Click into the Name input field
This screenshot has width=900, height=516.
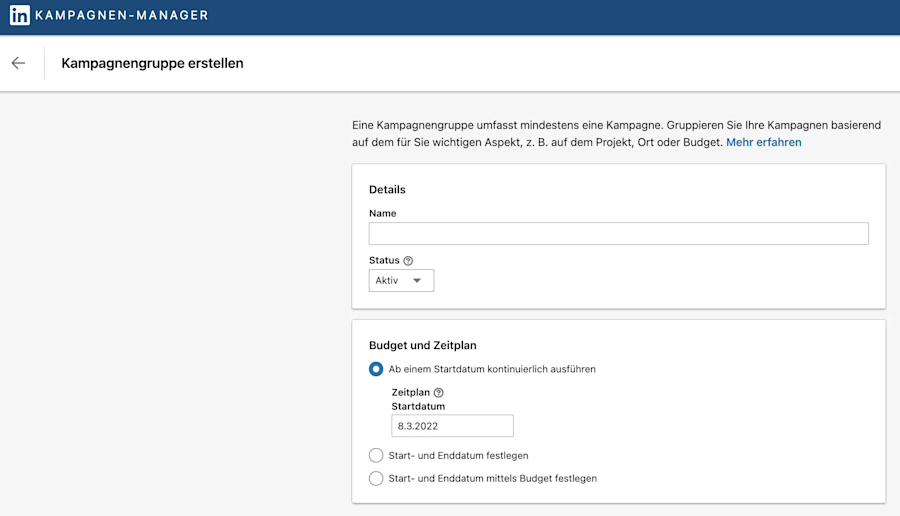click(618, 234)
